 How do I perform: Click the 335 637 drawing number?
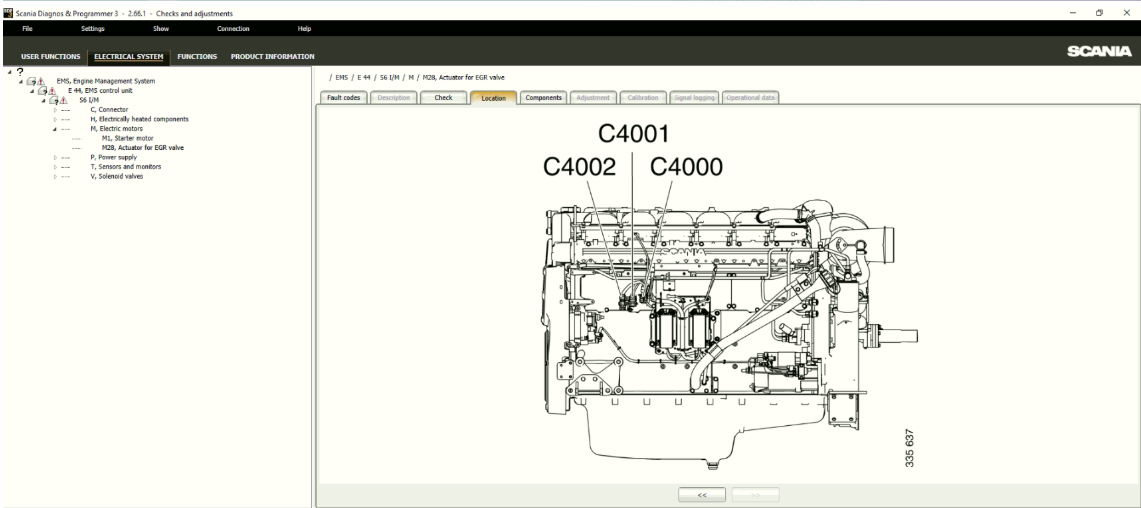tap(910, 448)
